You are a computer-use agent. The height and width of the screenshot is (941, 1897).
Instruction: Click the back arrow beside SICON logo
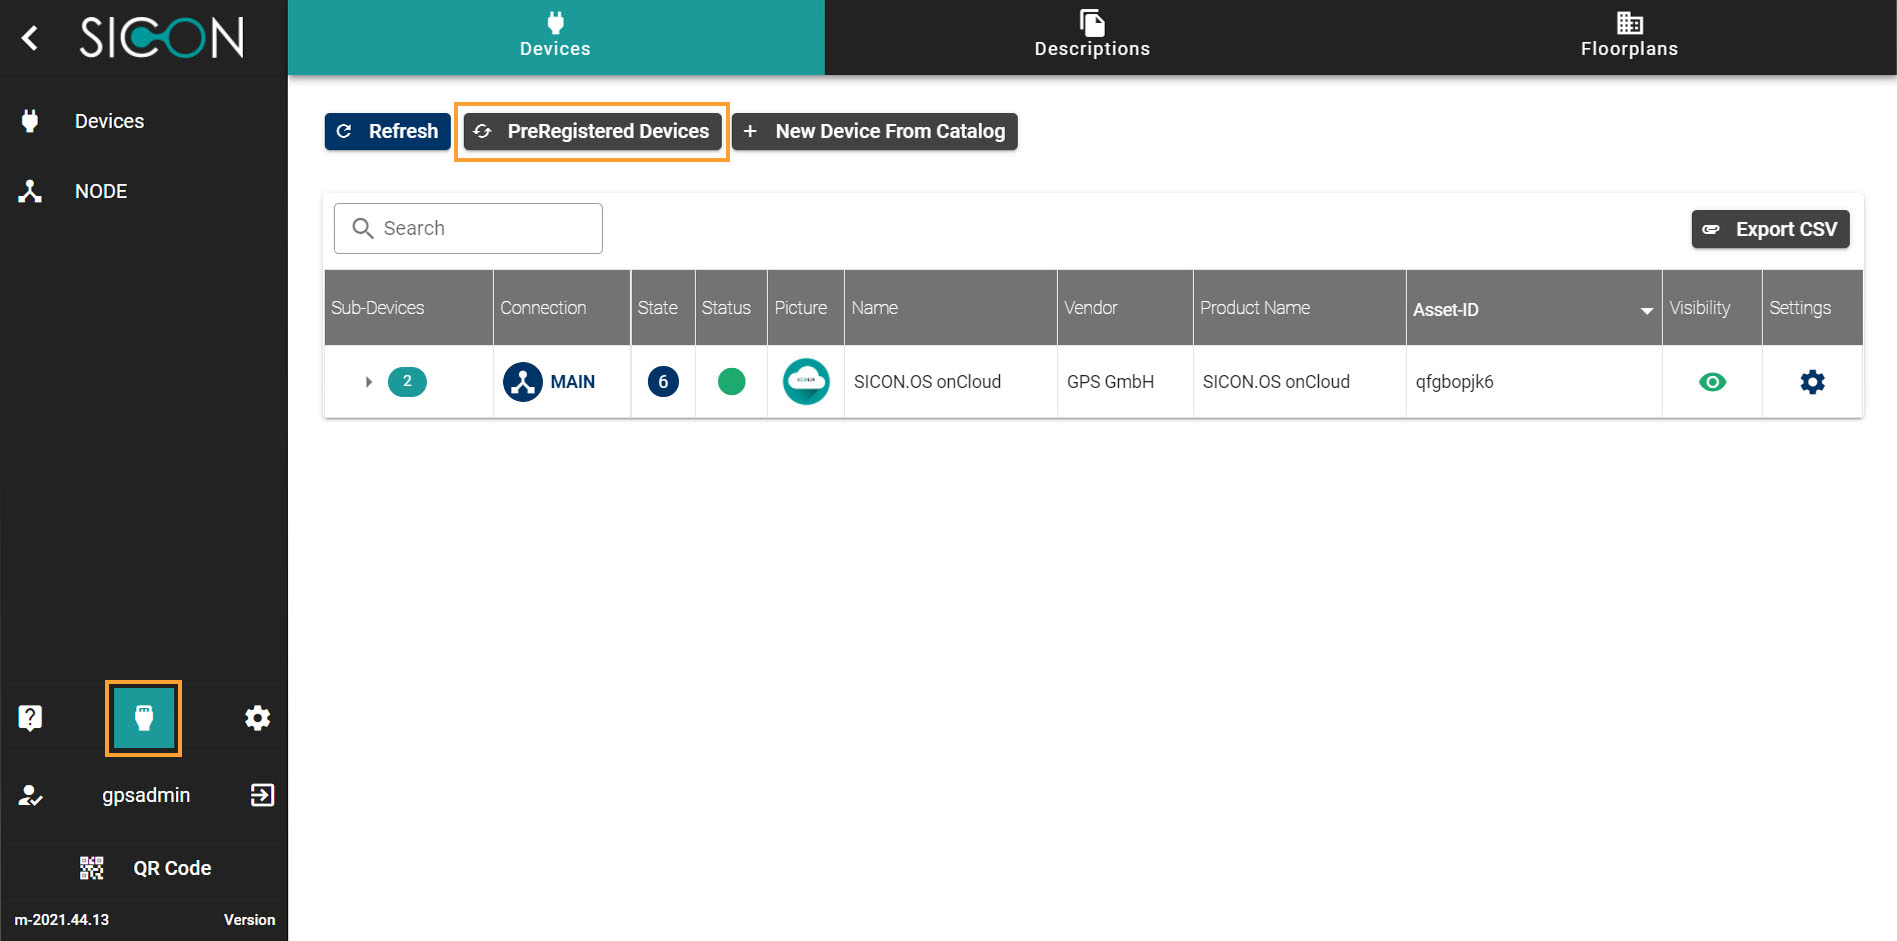30,38
